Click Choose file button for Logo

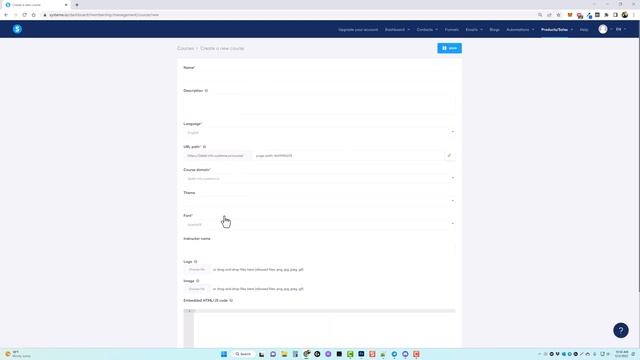pos(197,269)
